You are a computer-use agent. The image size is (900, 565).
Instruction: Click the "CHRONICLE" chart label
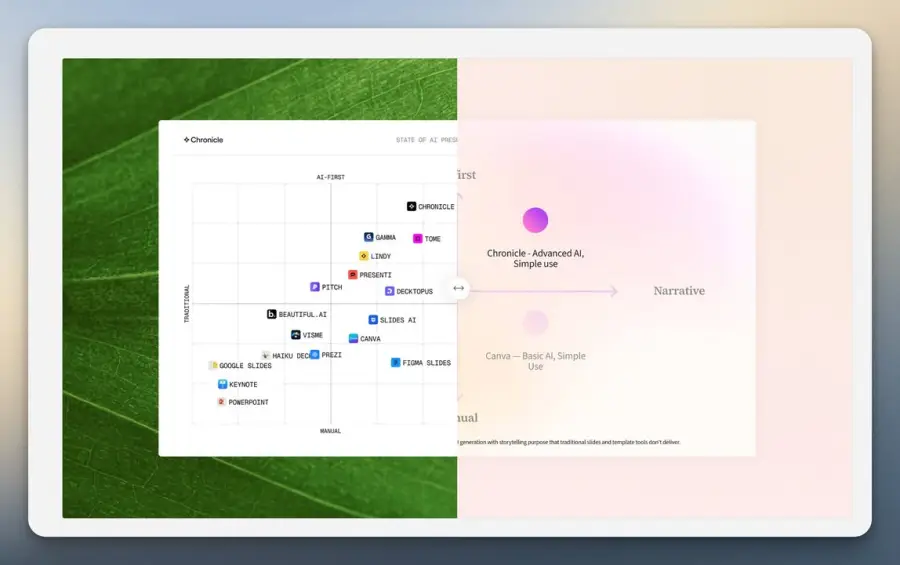click(x=436, y=207)
